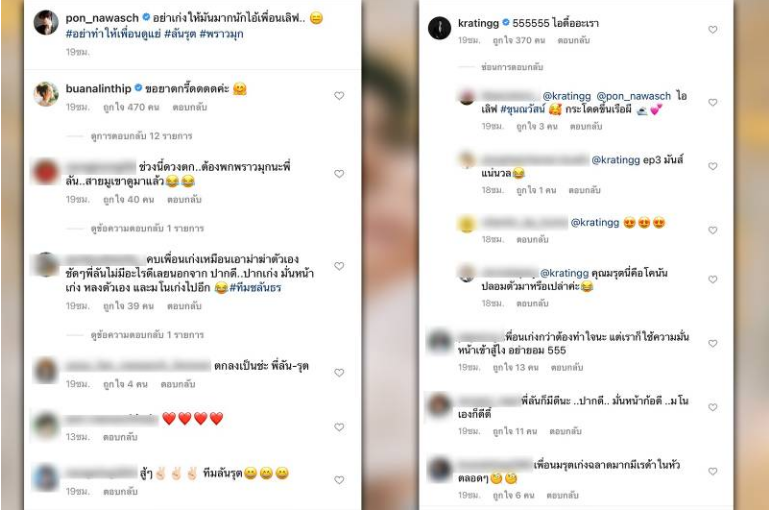
Task: Show 1 reply under #ทีมชลันธร comment
Action: [147, 335]
